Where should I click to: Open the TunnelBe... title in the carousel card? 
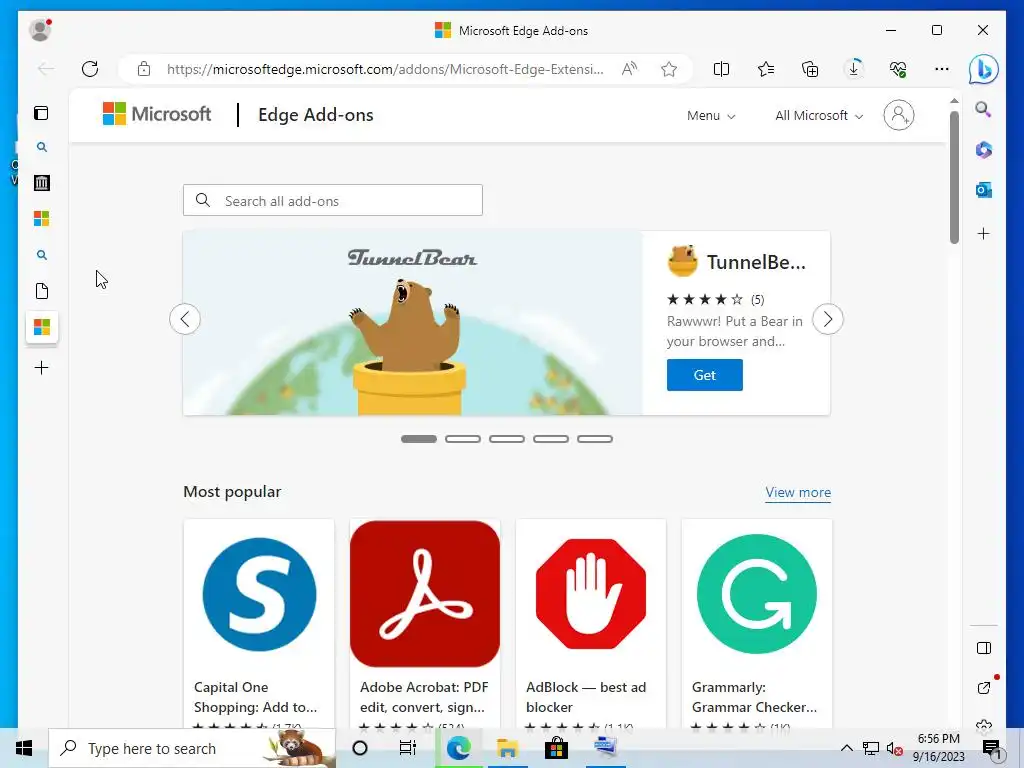[756, 262]
